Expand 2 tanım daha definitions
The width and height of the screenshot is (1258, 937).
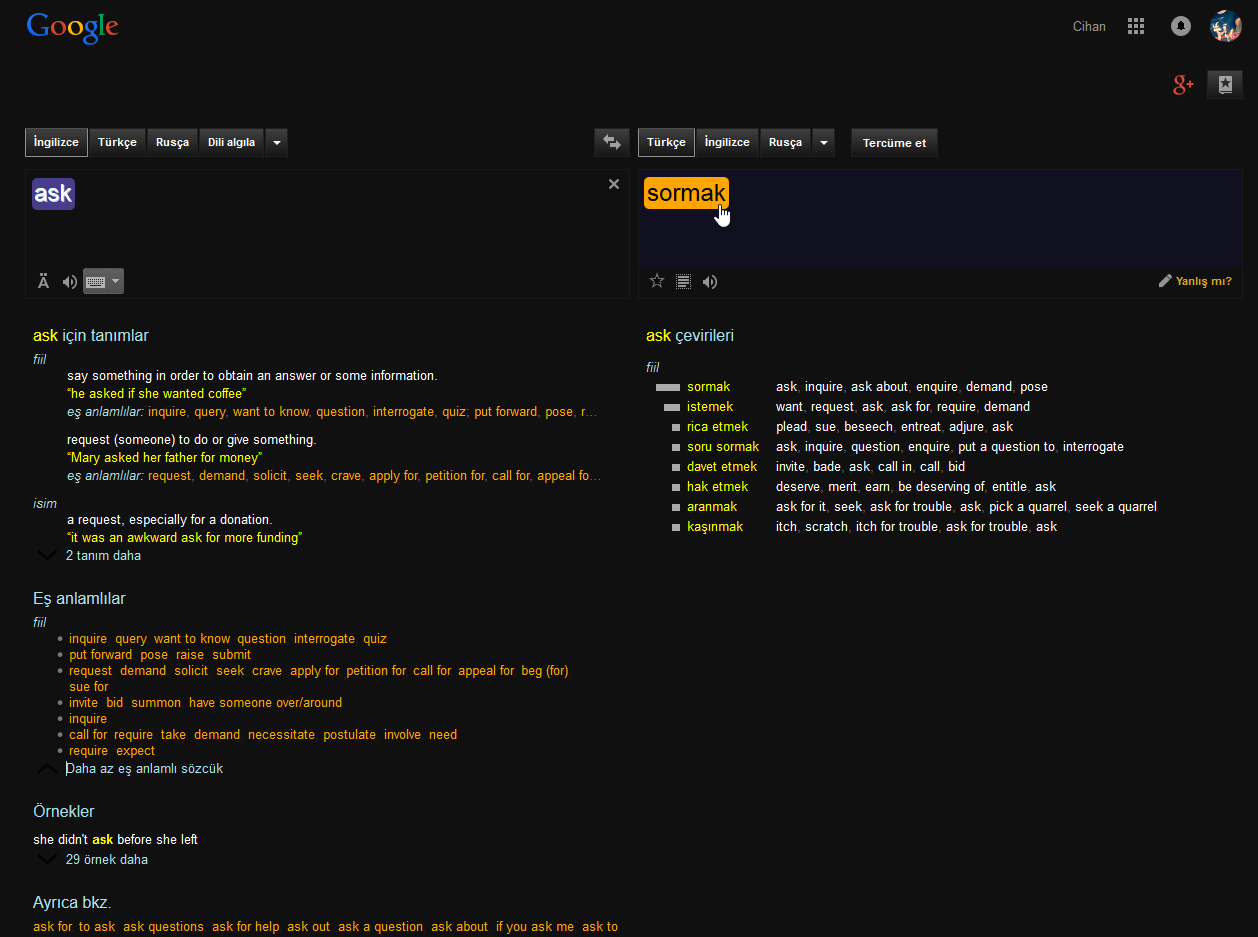pyautogui.click(x=103, y=555)
